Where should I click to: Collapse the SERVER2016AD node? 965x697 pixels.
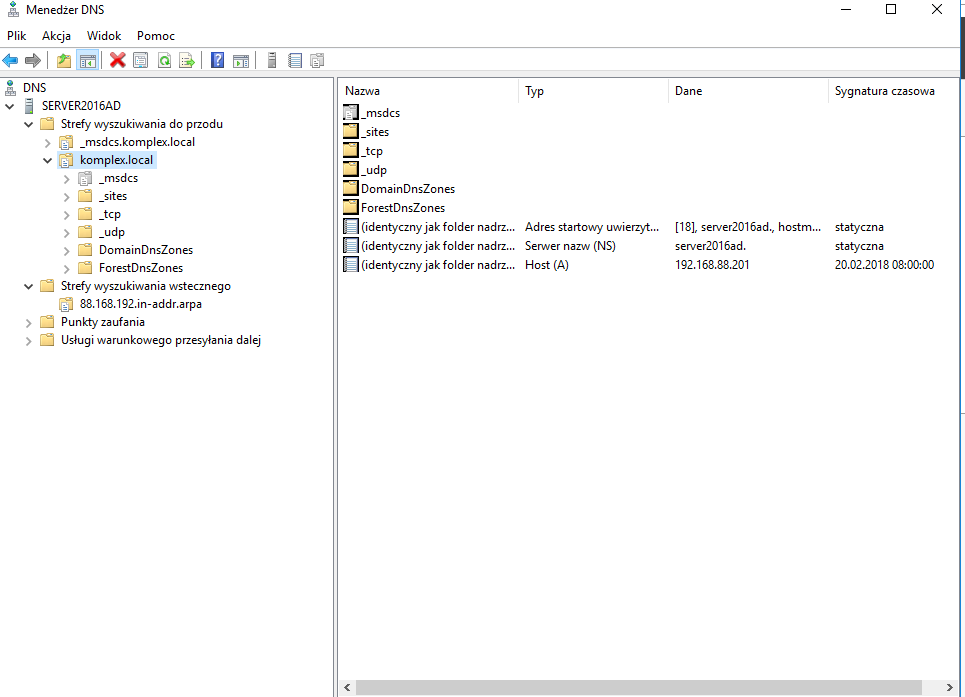pos(10,106)
